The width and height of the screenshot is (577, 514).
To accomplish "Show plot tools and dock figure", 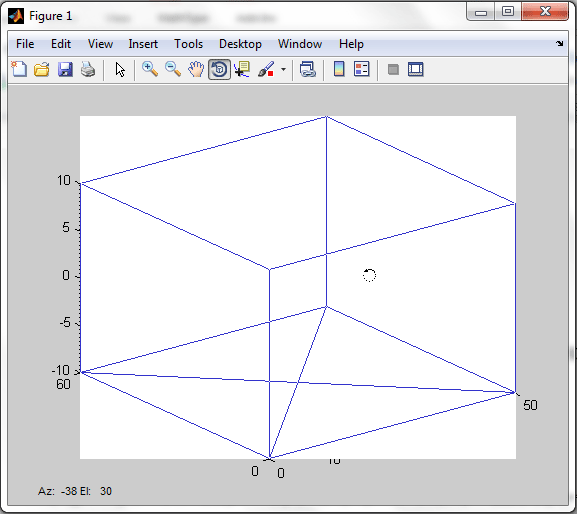I will (x=415, y=69).
